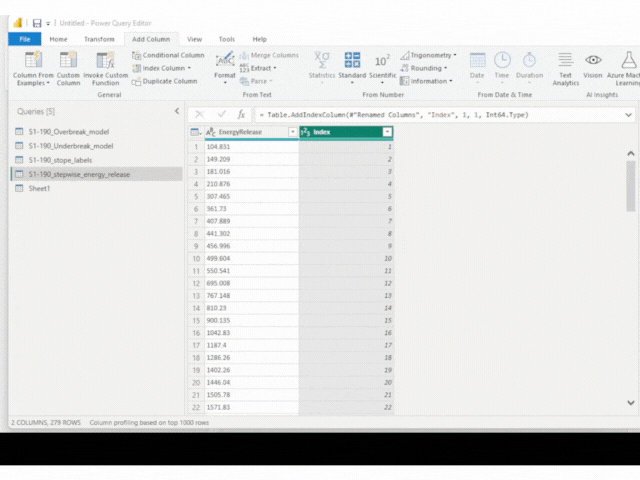Expand the formula bar
This screenshot has width=640, height=480.
point(628,115)
